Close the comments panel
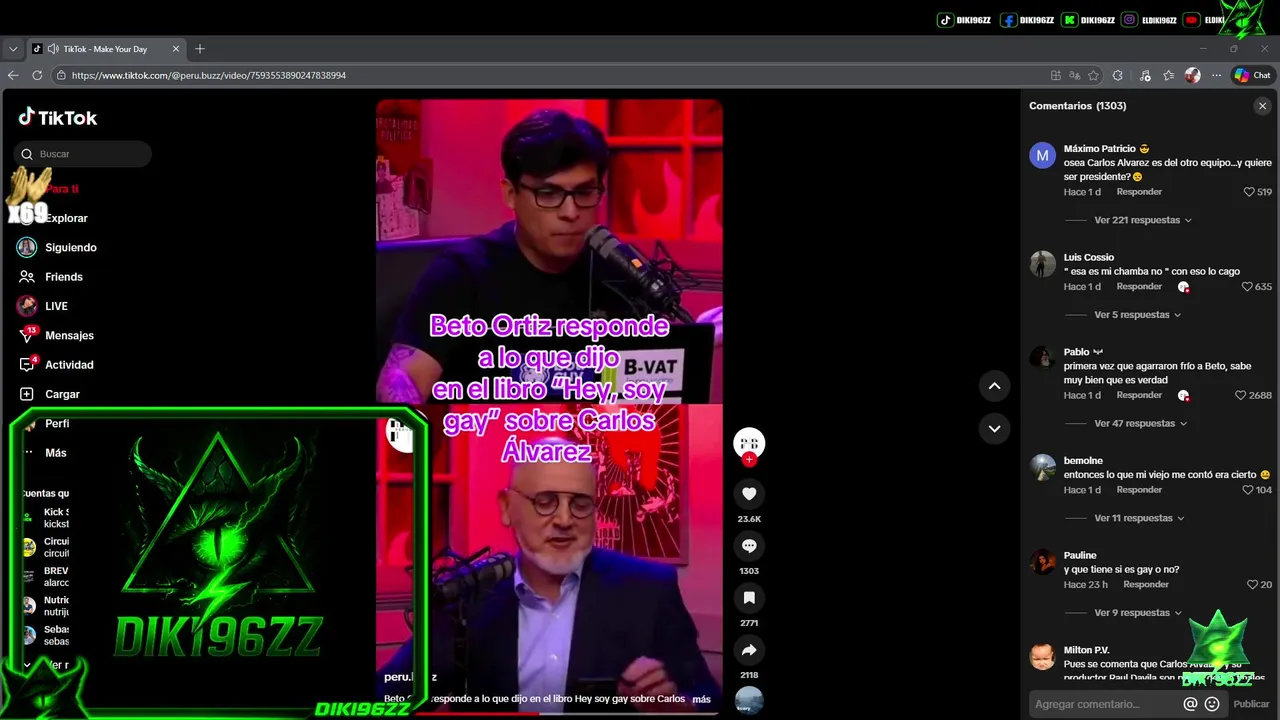 coord(1262,106)
